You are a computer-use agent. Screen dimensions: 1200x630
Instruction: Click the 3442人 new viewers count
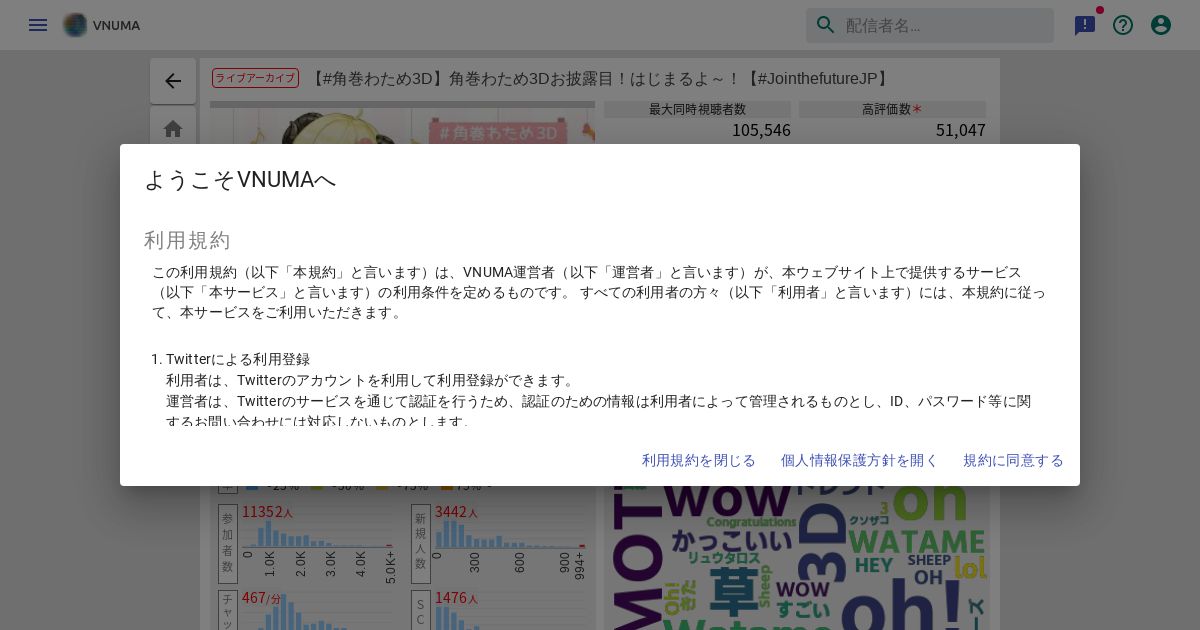(x=456, y=512)
